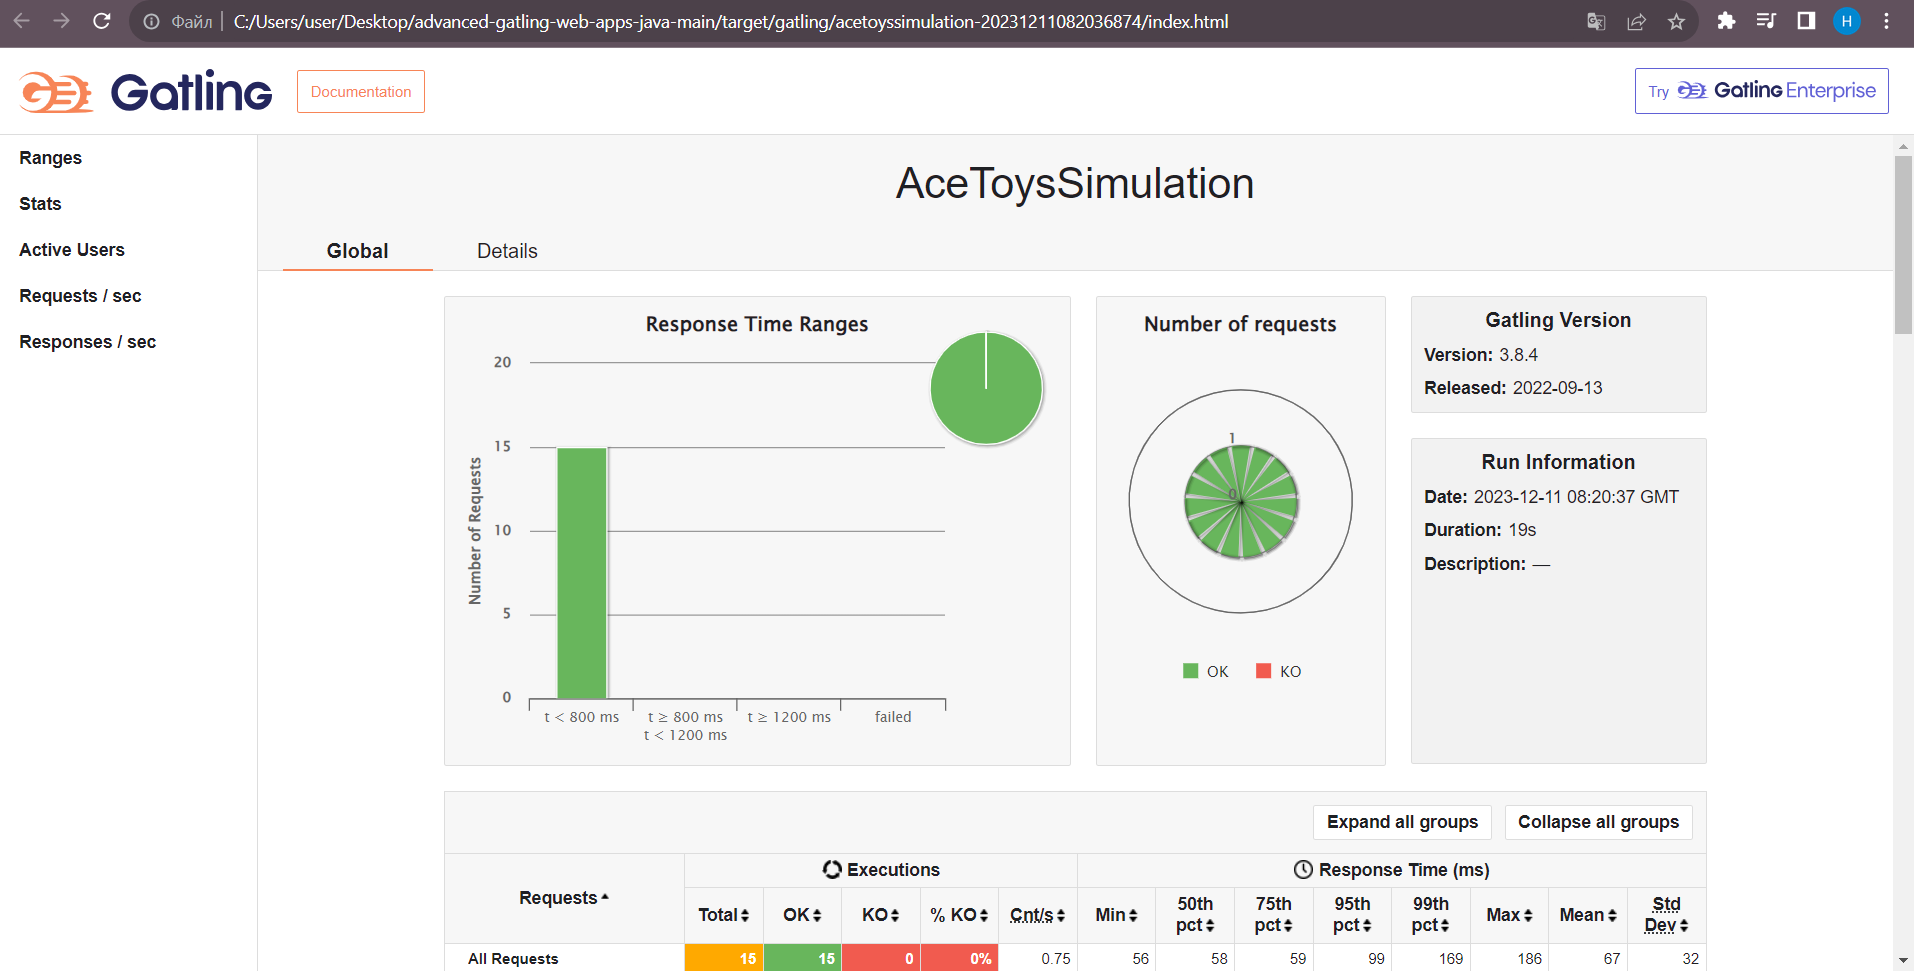Open the browser extensions puzzle icon

pos(1726,21)
